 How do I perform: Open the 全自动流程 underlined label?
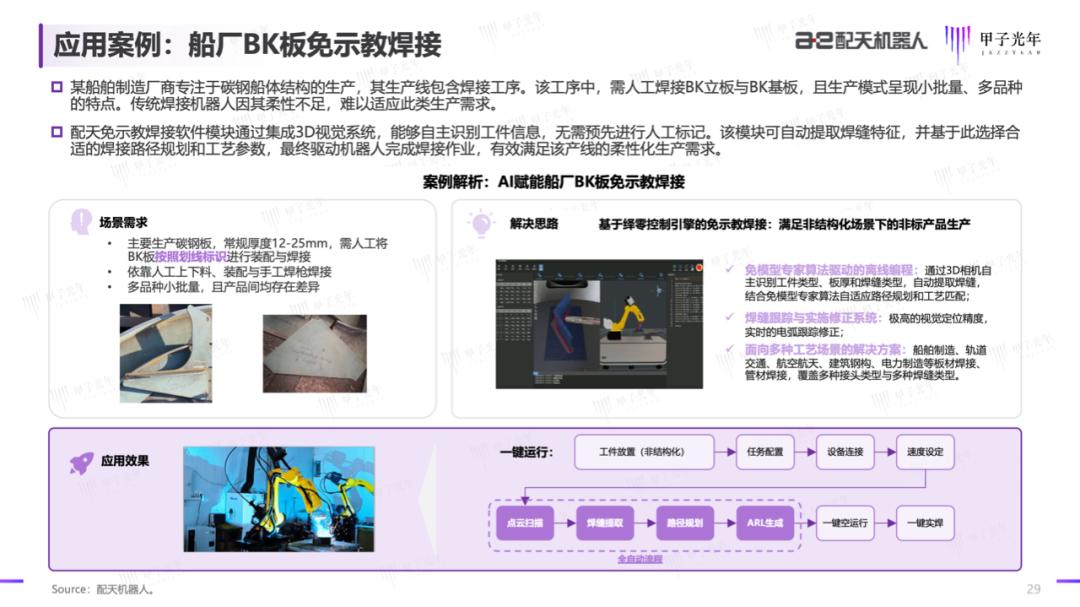click(x=640, y=559)
